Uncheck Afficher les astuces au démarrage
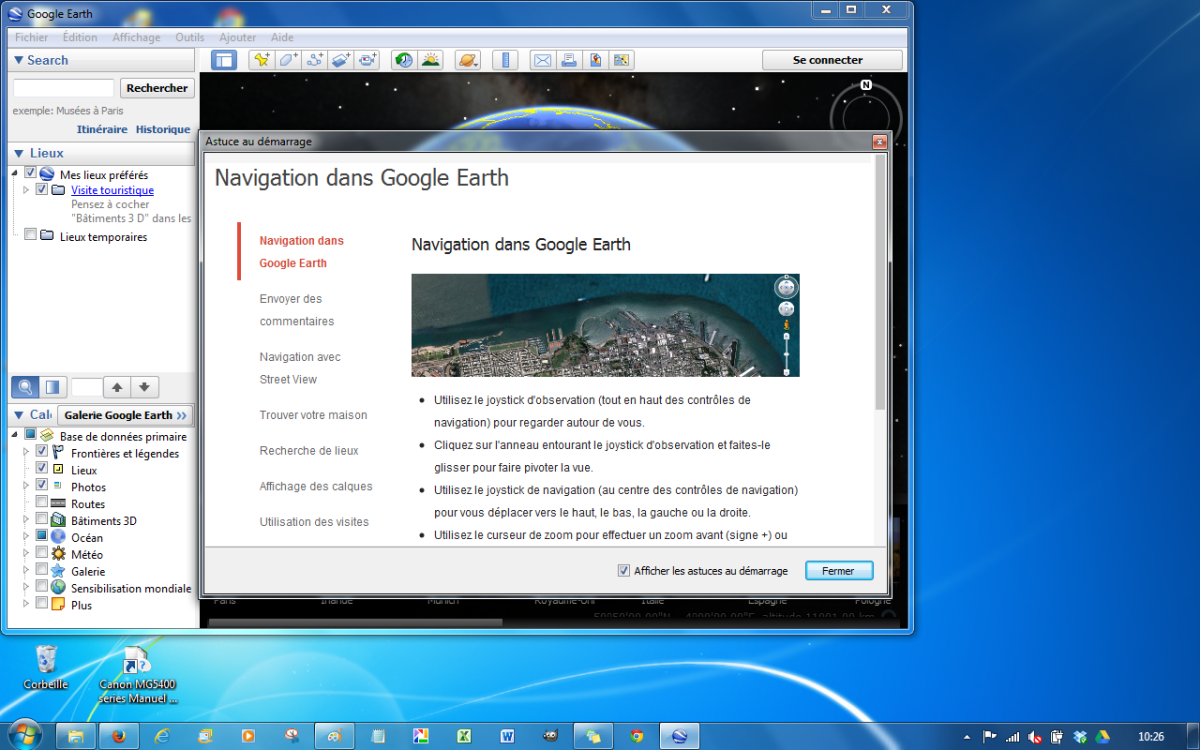 point(624,571)
